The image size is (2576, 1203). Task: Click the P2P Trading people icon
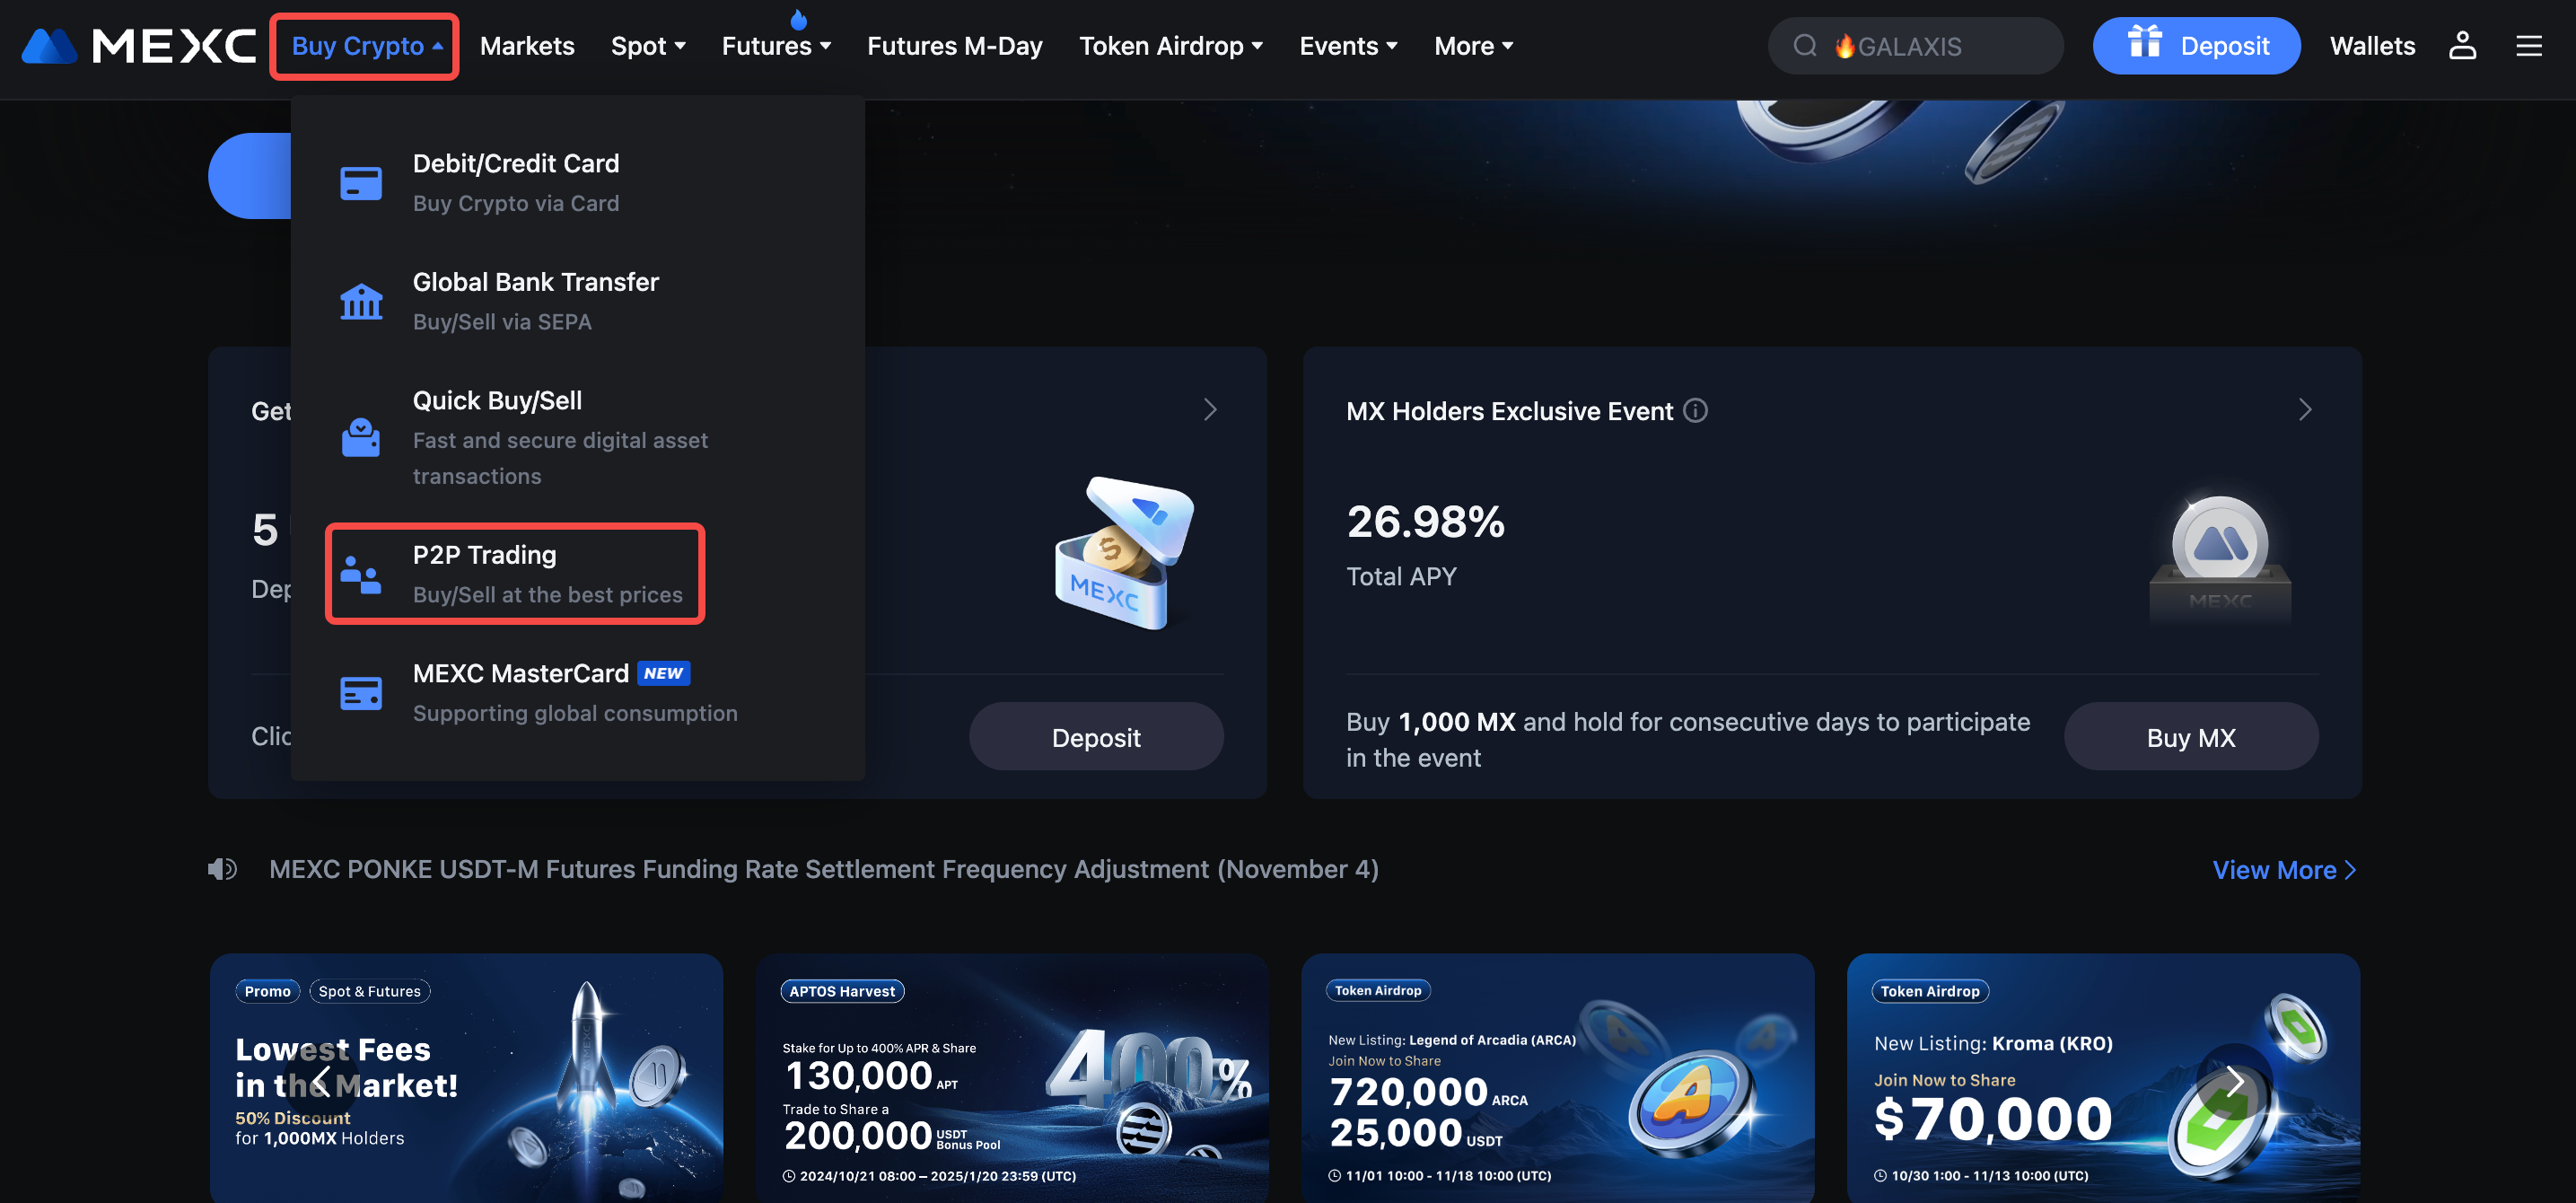(361, 574)
